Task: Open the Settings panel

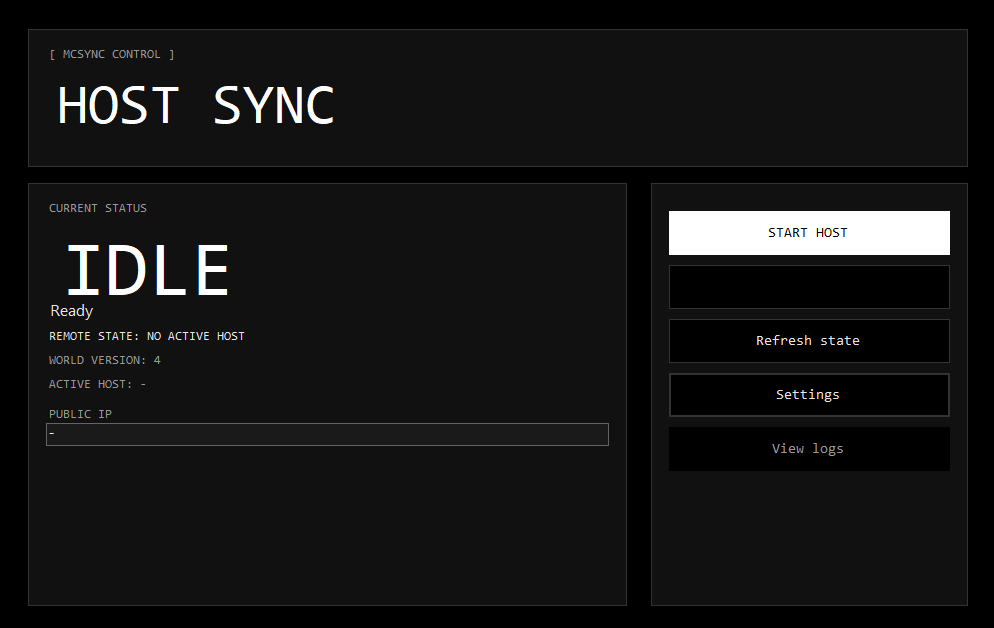Action: click(808, 394)
